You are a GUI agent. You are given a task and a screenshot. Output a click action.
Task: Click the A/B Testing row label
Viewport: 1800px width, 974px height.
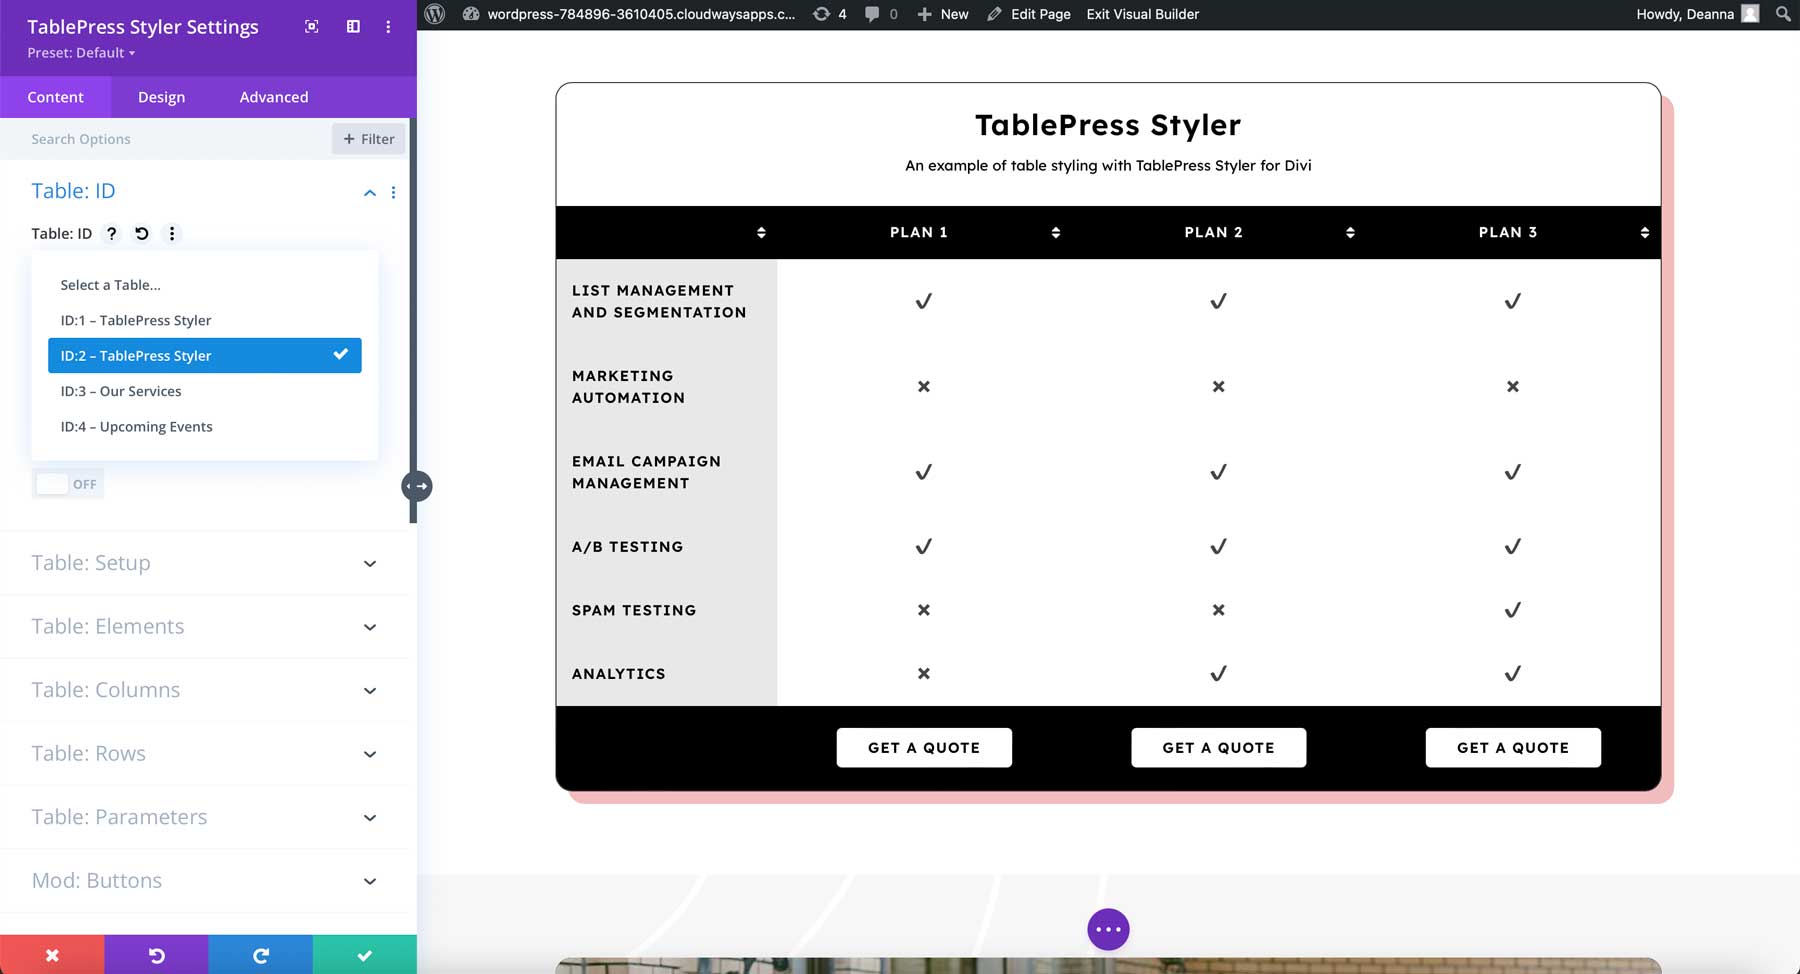point(627,547)
